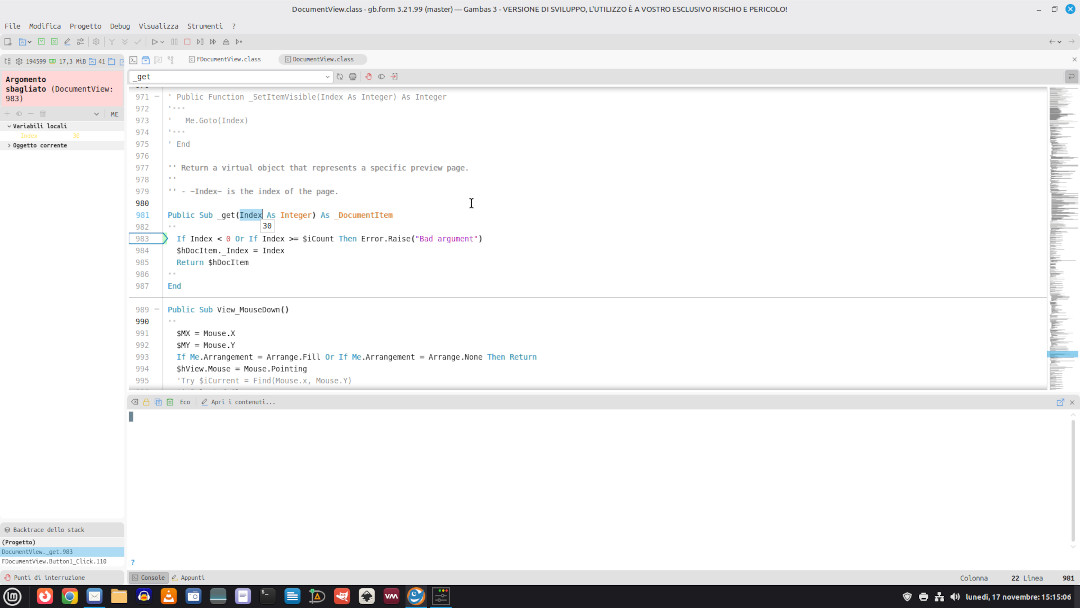Viewport: 1080px width, 608px height.
Task: Click the Apri i contenuti button
Action: click(238, 402)
